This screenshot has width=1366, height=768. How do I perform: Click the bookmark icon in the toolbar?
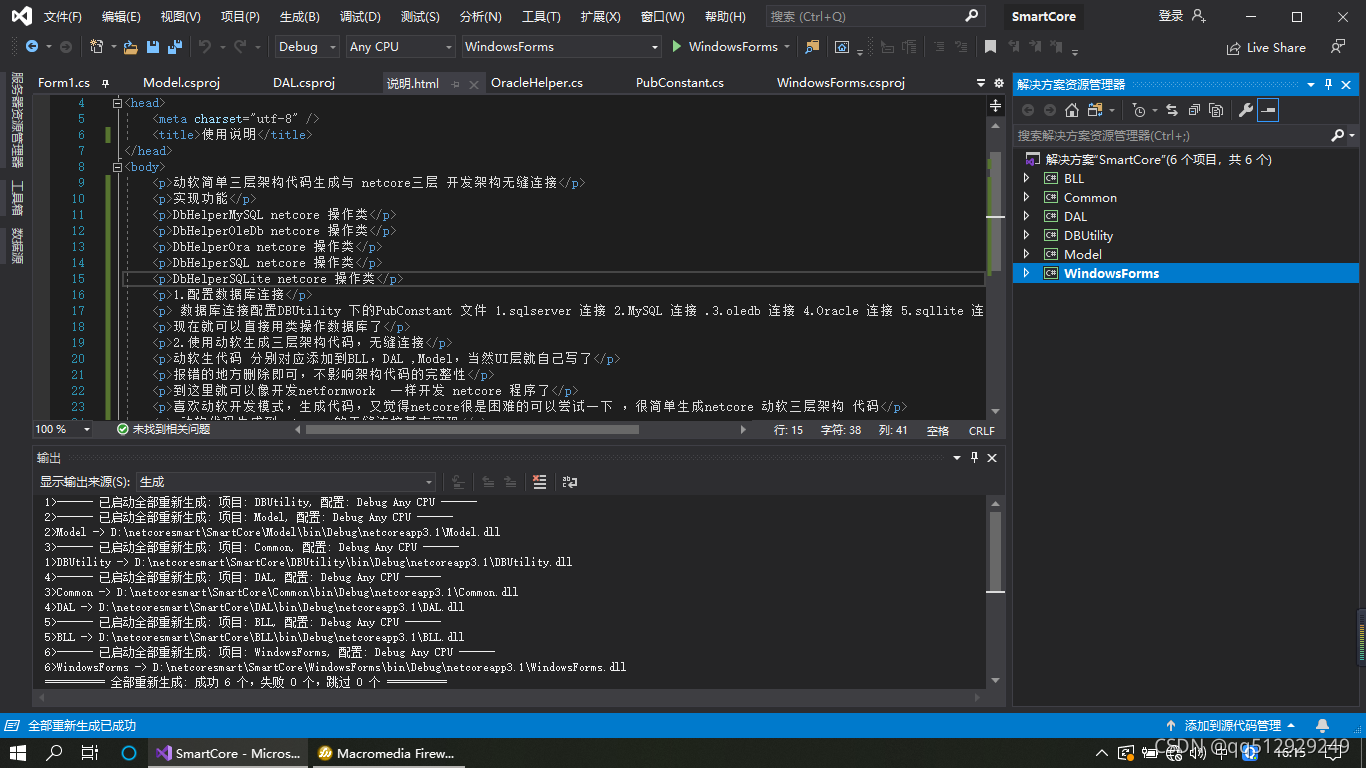(990, 47)
